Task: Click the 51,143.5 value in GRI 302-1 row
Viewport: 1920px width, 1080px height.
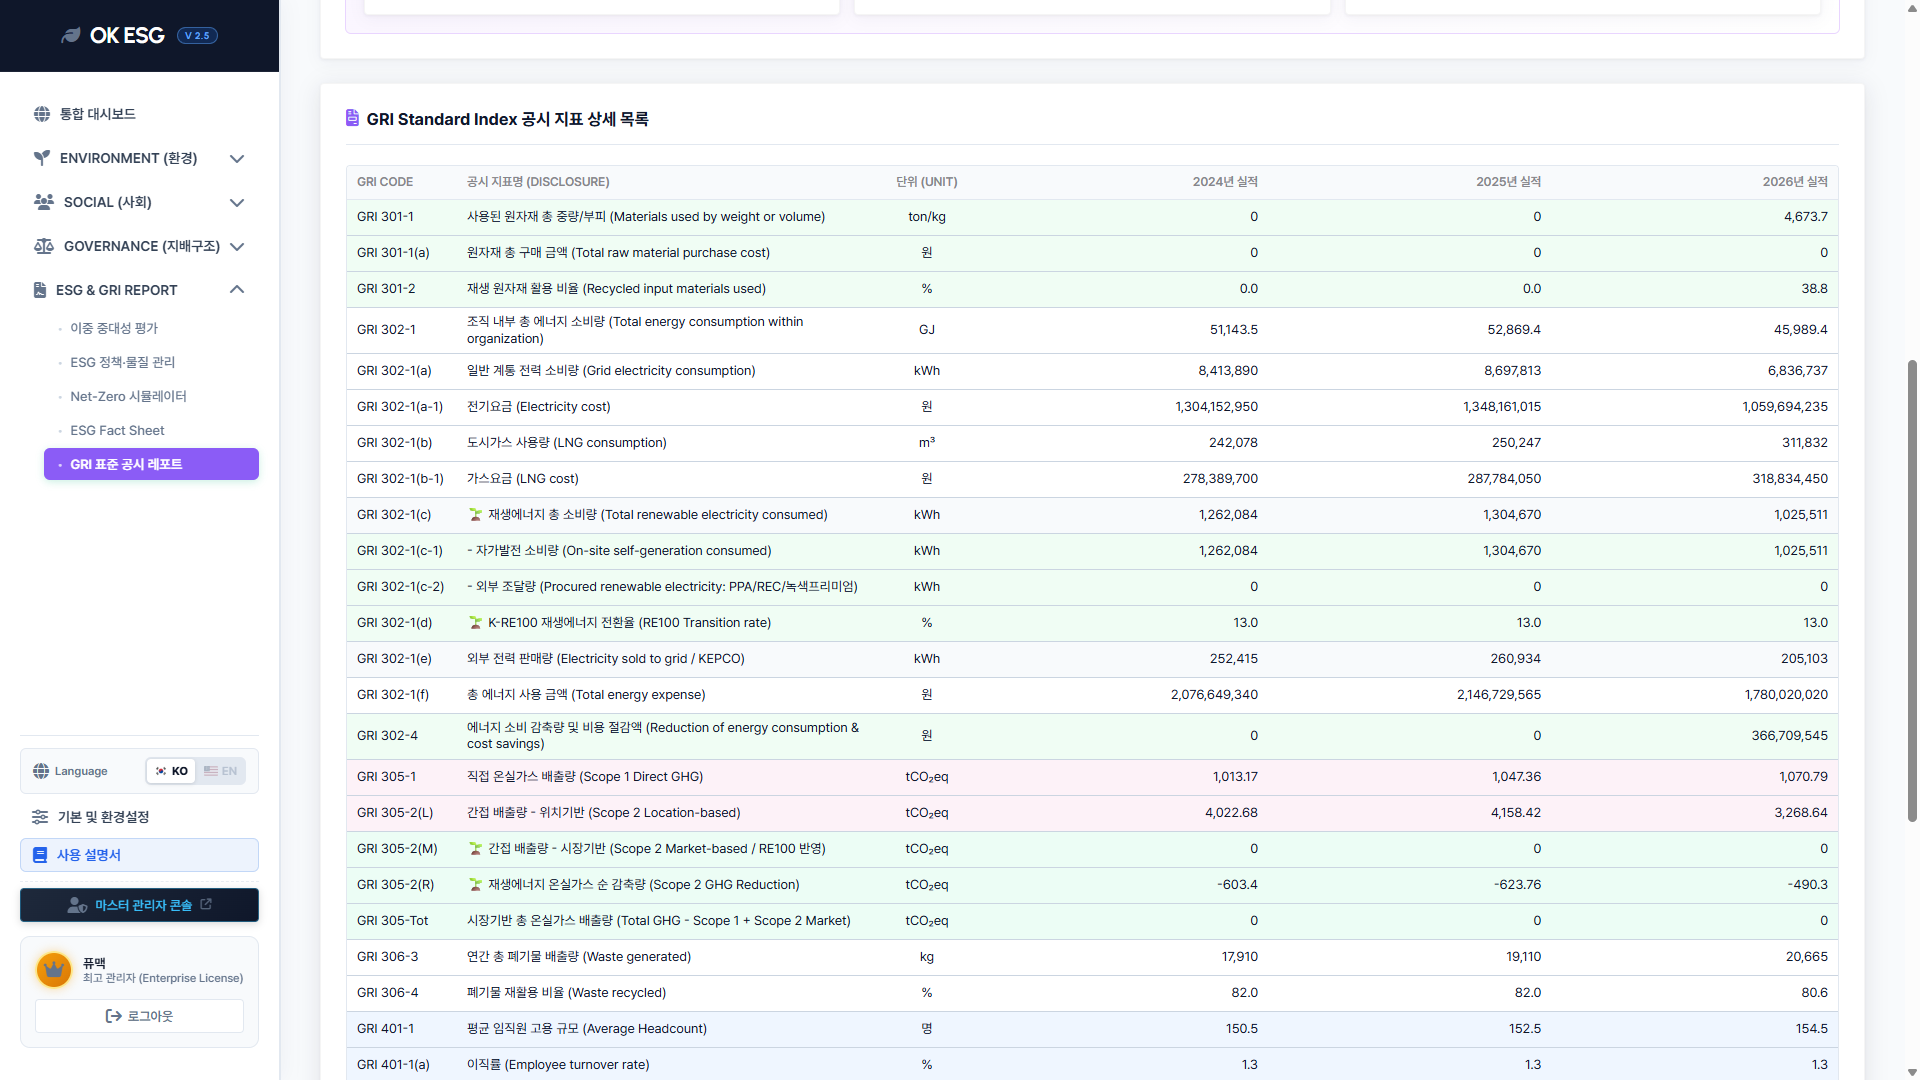Action: click(1234, 330)
